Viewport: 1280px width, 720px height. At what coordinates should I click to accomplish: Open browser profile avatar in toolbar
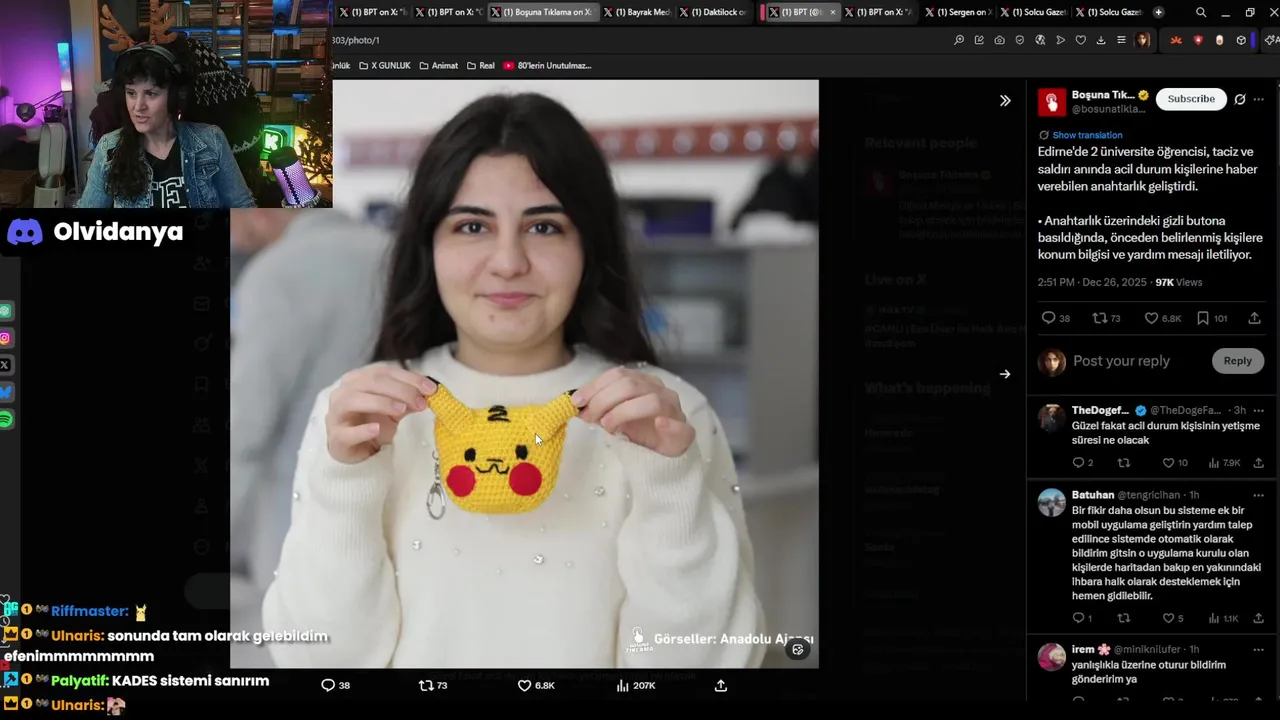pyautogui.click(x=1143, y=40)
